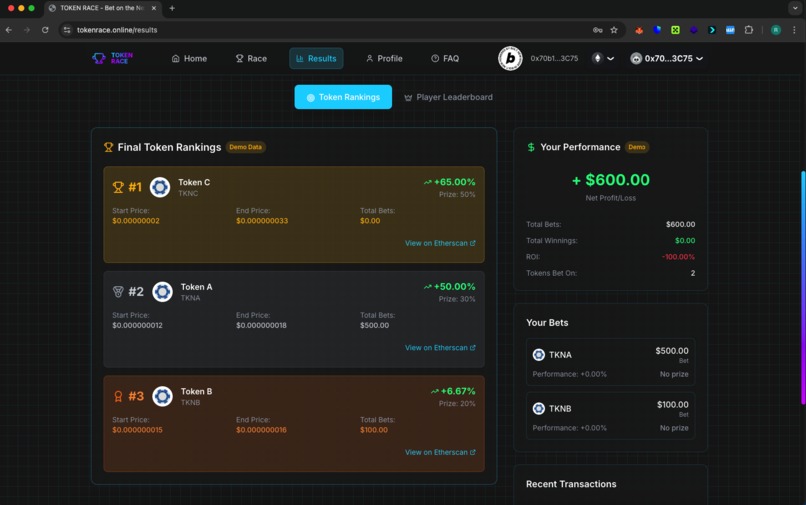806x505 pixels.
Task: Open the password key icon in address bar
Action: tap(597, 30)
